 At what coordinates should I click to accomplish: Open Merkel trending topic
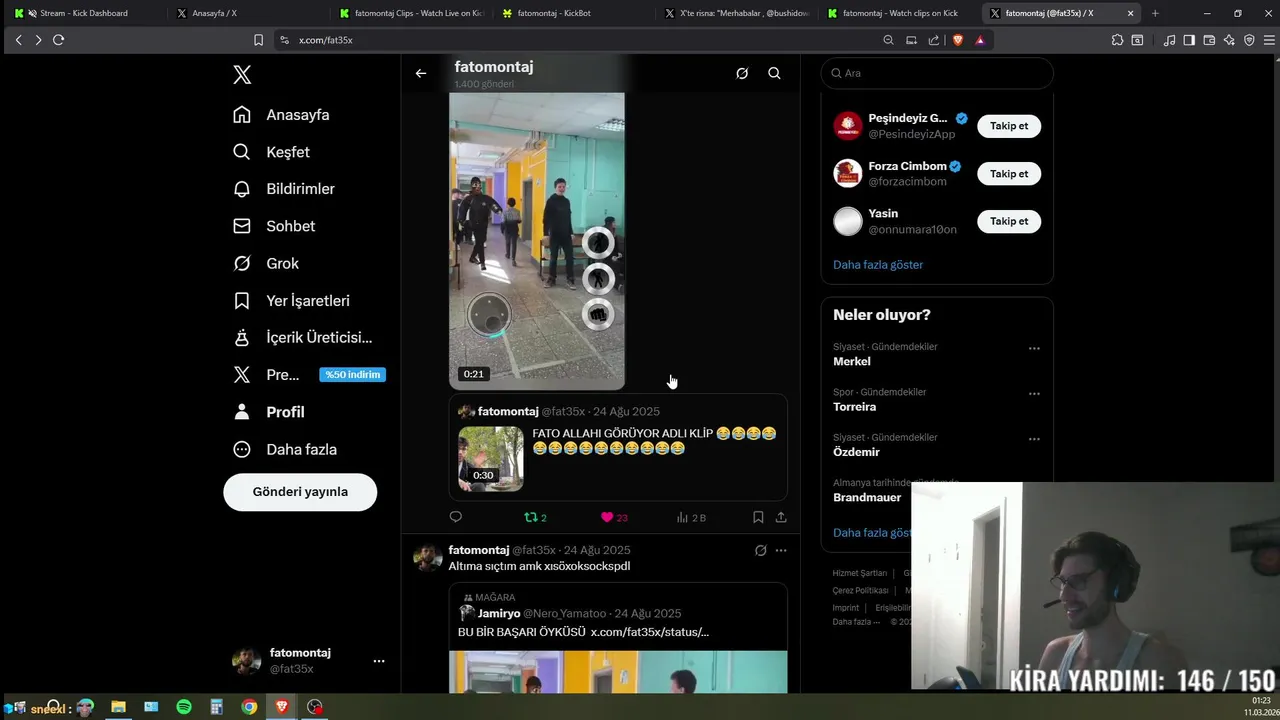[852, 361]
